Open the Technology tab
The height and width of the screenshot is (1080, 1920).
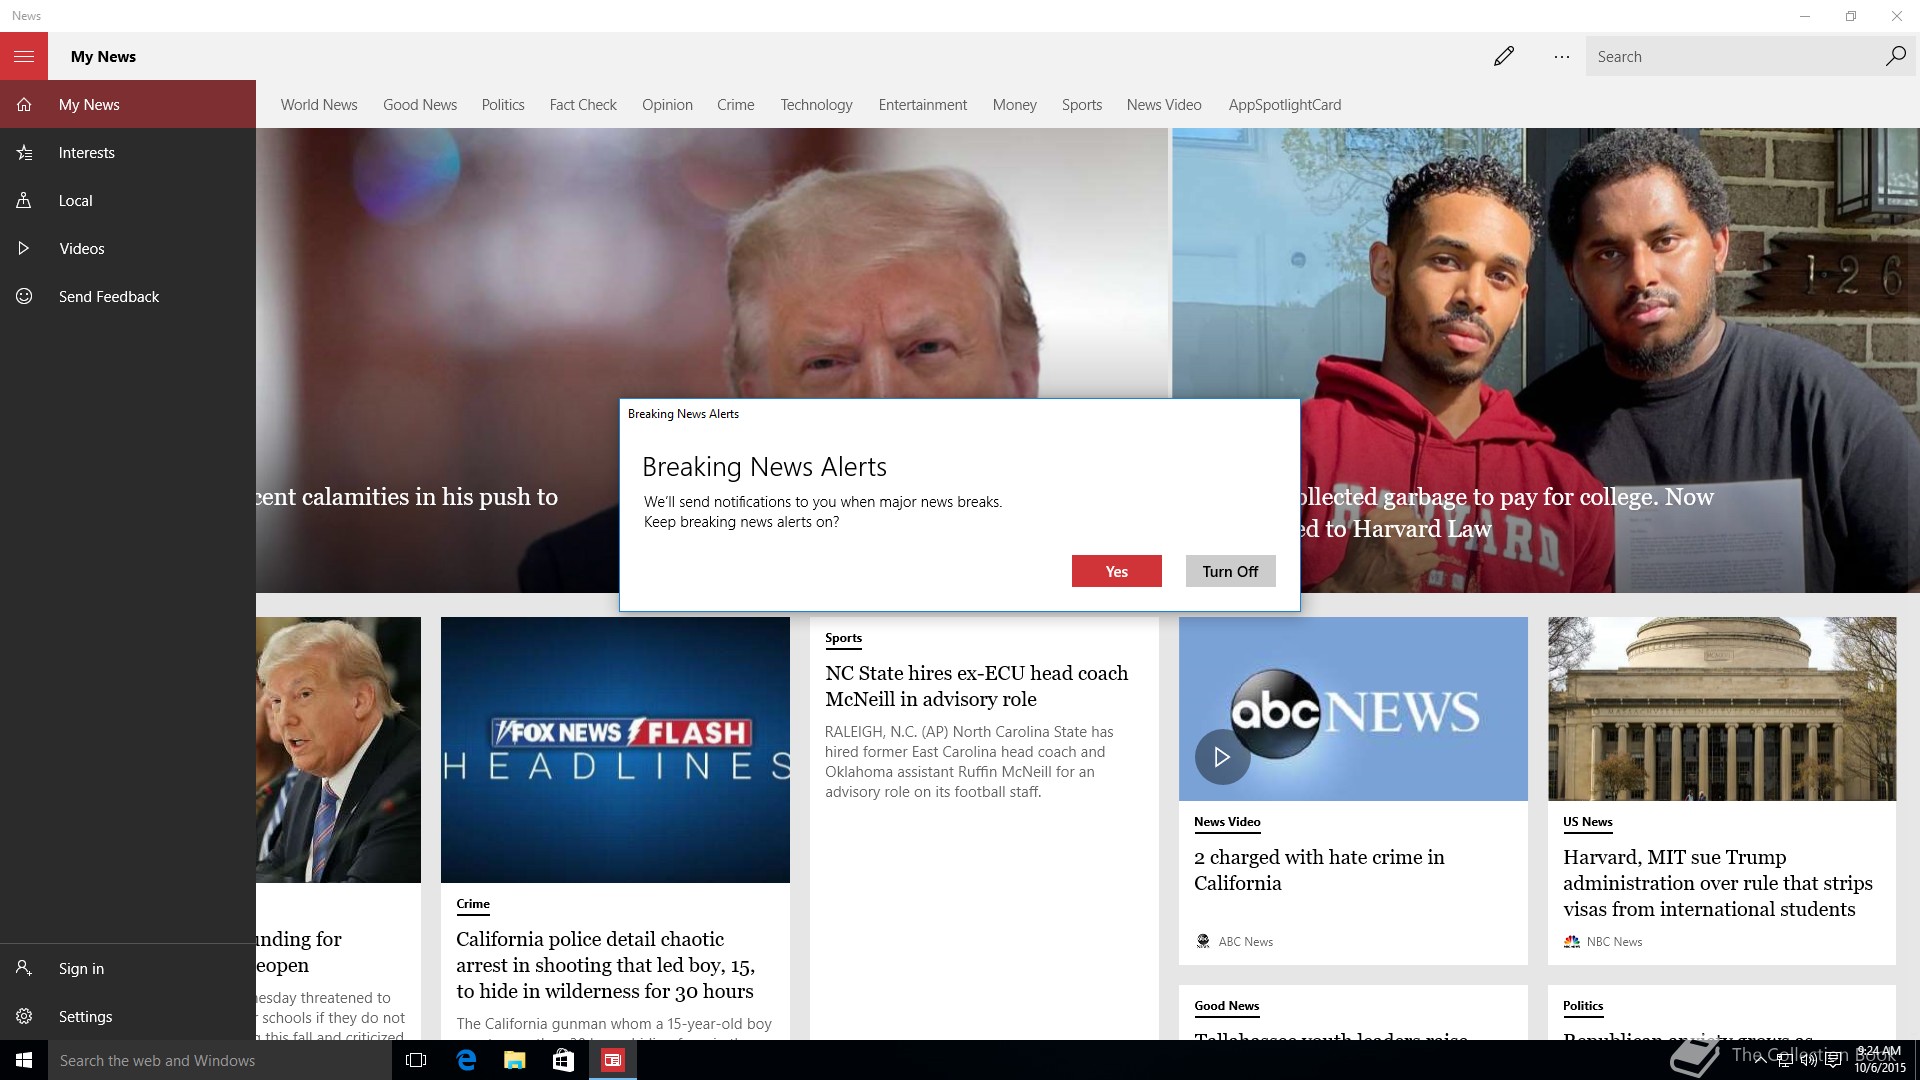(817, 105)
